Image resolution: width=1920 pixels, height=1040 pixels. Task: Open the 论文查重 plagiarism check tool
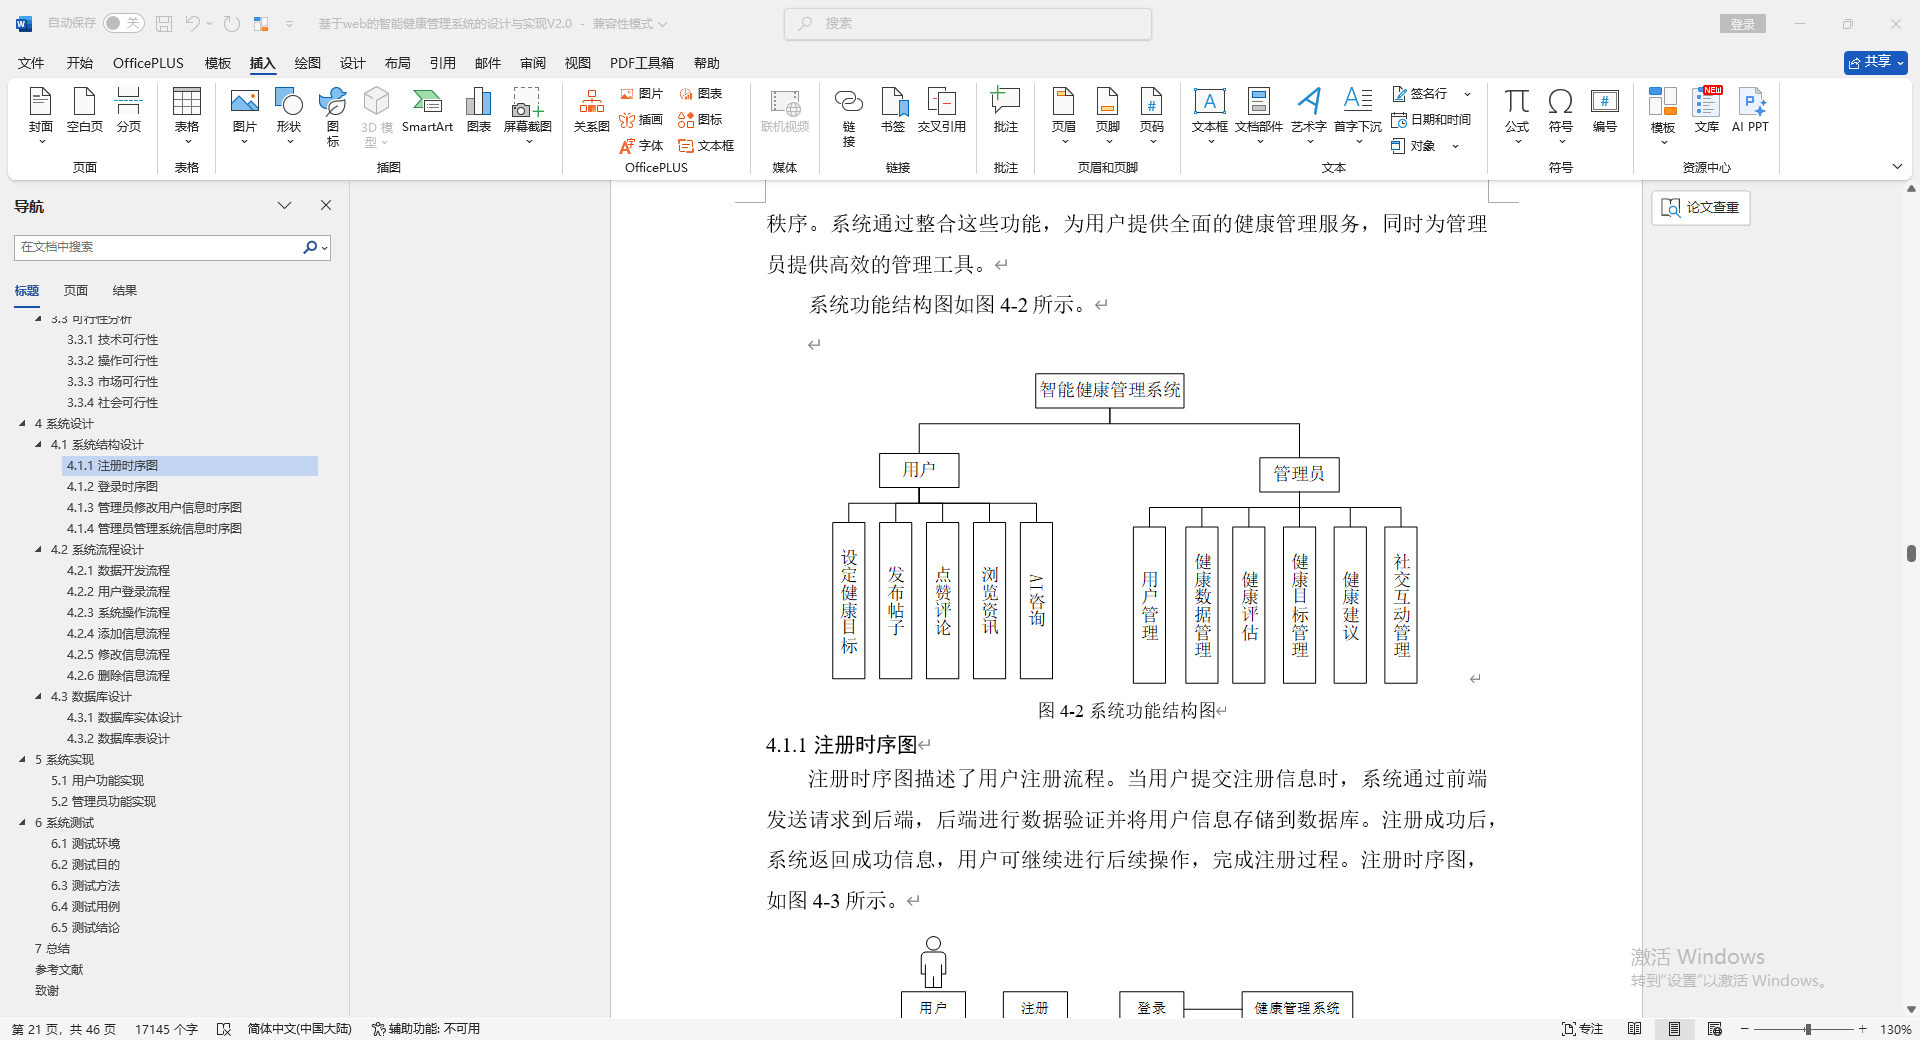click(x=1699, y=207)
